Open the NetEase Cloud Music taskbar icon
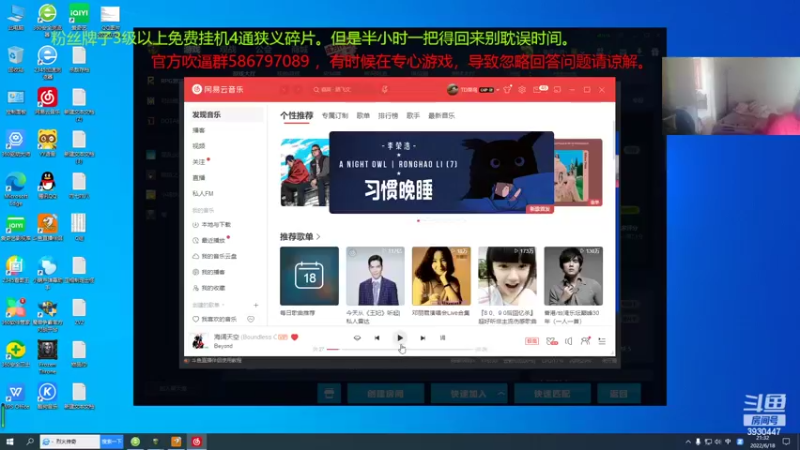 click(x=197, y=441)
